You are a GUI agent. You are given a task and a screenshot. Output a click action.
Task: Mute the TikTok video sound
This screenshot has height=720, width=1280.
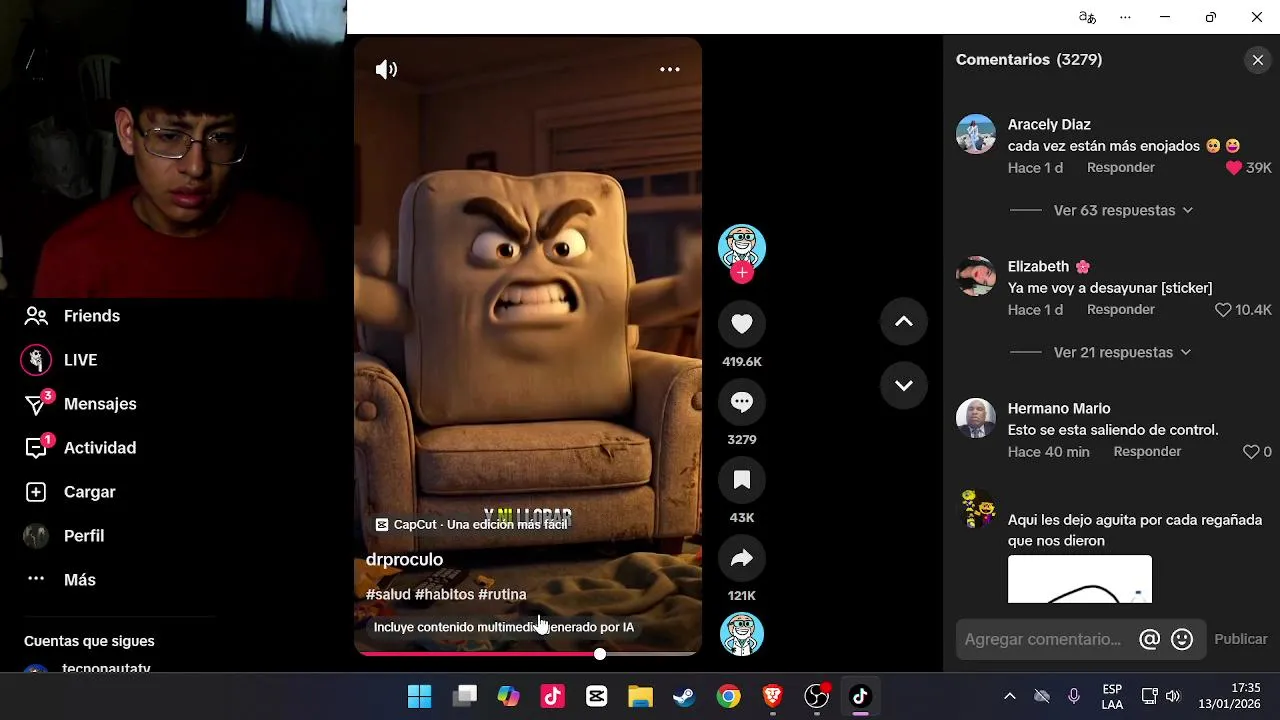click(386, 69)
